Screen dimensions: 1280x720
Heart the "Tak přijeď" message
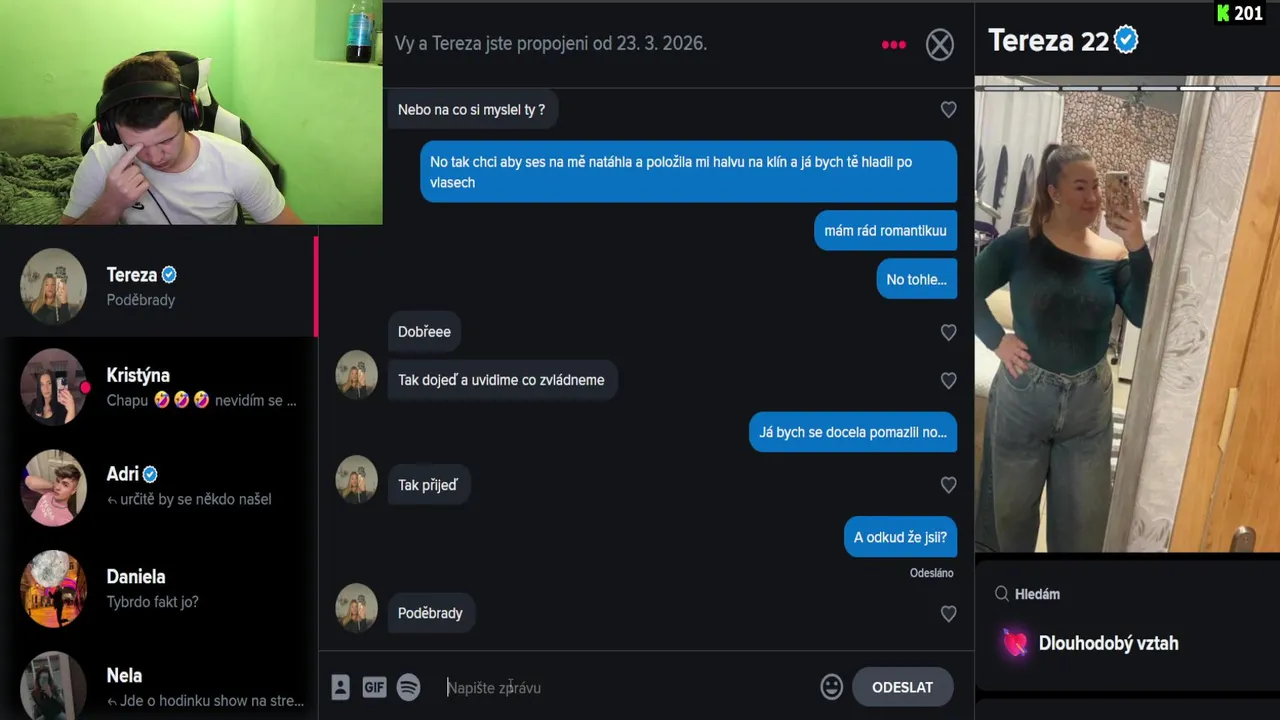(x=948, y=485)
